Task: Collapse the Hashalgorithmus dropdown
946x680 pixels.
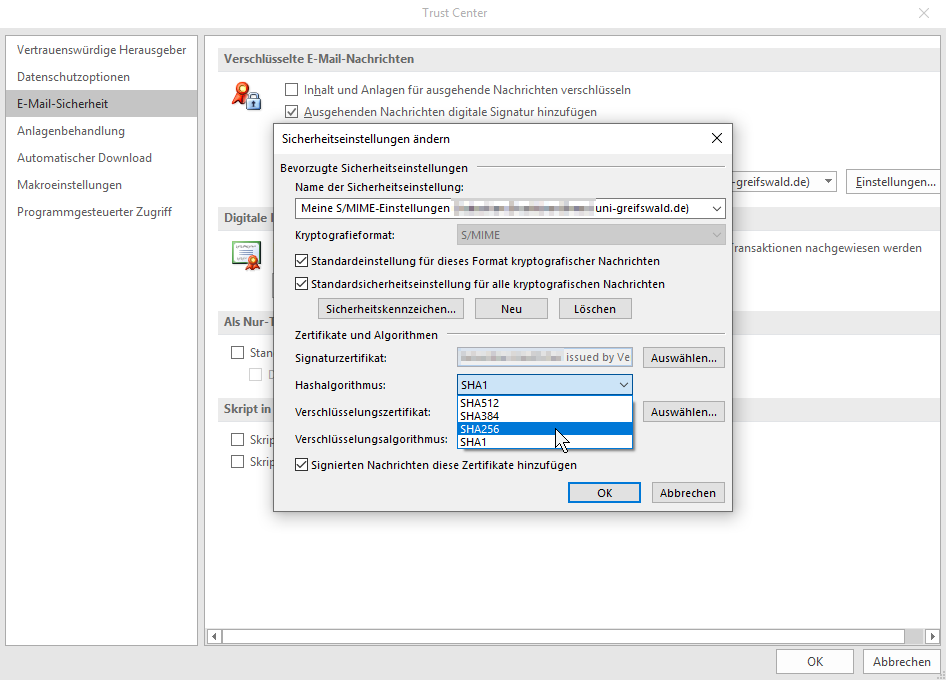Action: (x=624, y=385)
